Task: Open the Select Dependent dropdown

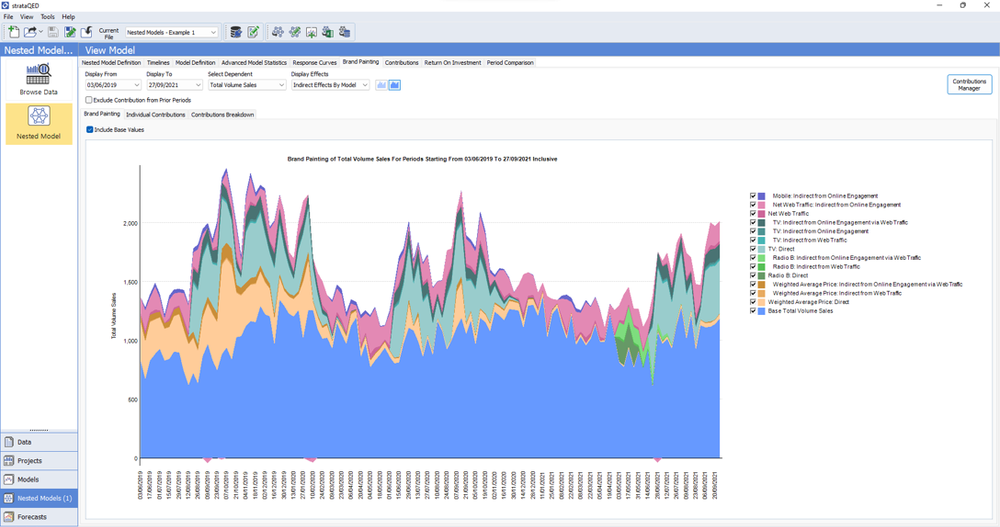Action: [x=247, y=85]
